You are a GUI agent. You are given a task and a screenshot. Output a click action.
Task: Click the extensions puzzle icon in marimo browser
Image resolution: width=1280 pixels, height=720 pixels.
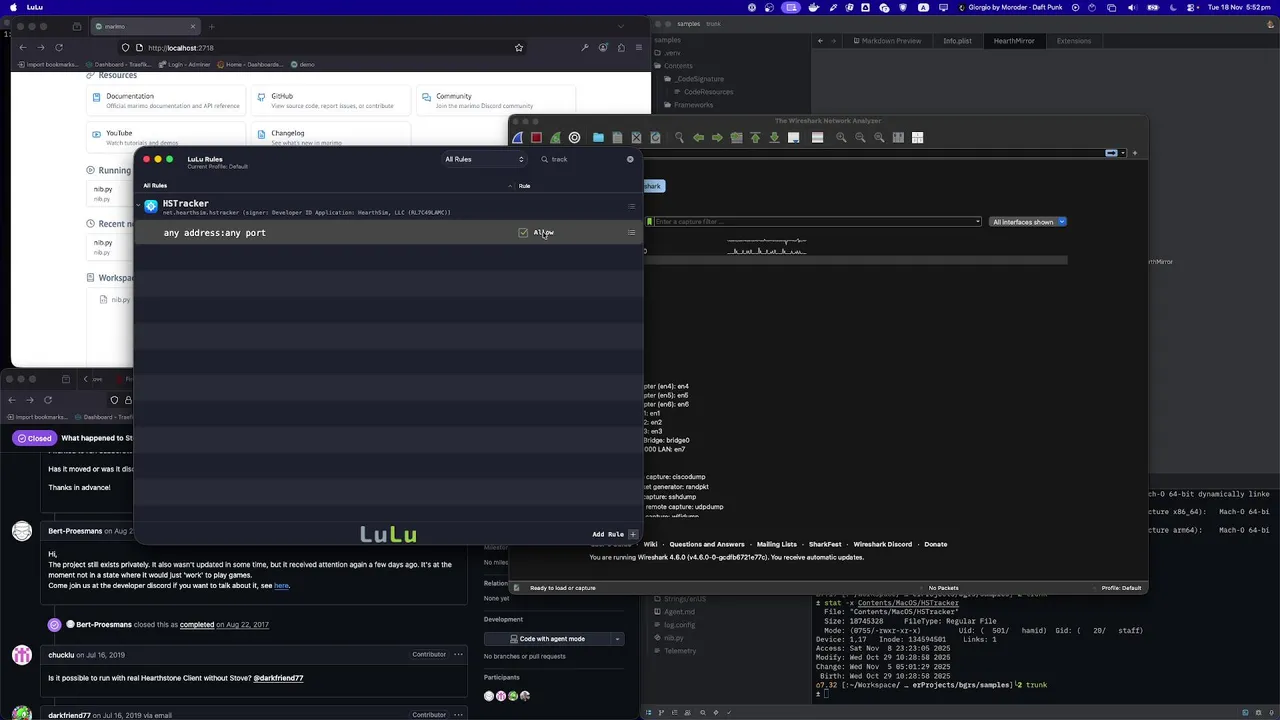tap(621, 47)
